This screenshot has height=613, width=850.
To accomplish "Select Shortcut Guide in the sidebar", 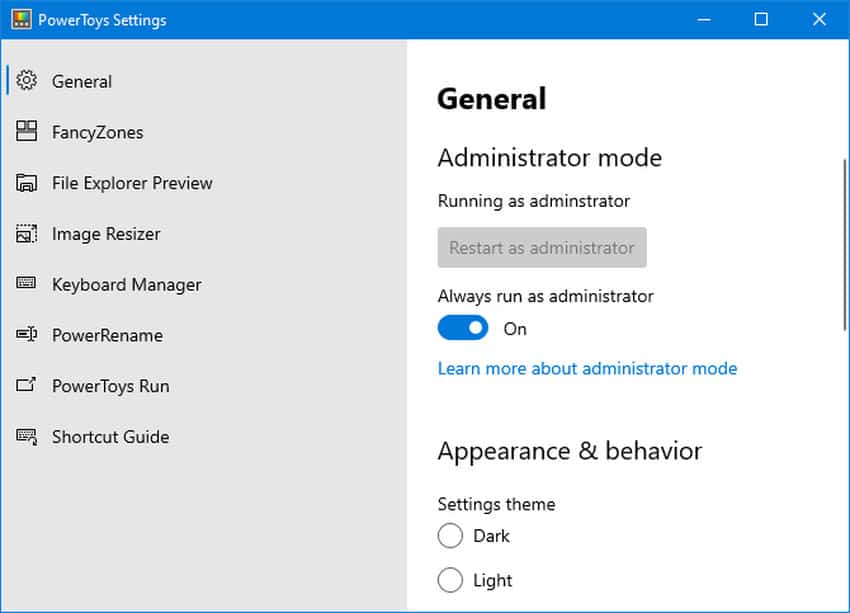I will click(203, 437).
